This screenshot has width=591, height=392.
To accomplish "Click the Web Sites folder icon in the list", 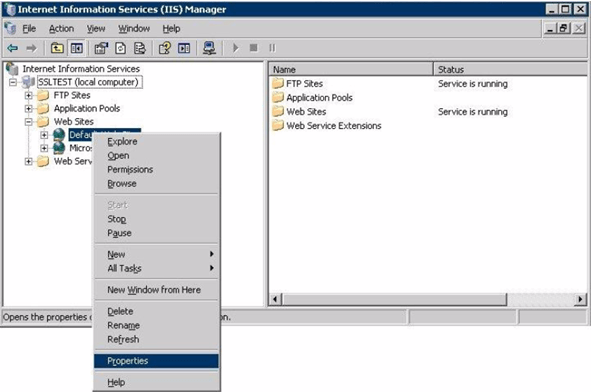I will click(x=278, y=112).
